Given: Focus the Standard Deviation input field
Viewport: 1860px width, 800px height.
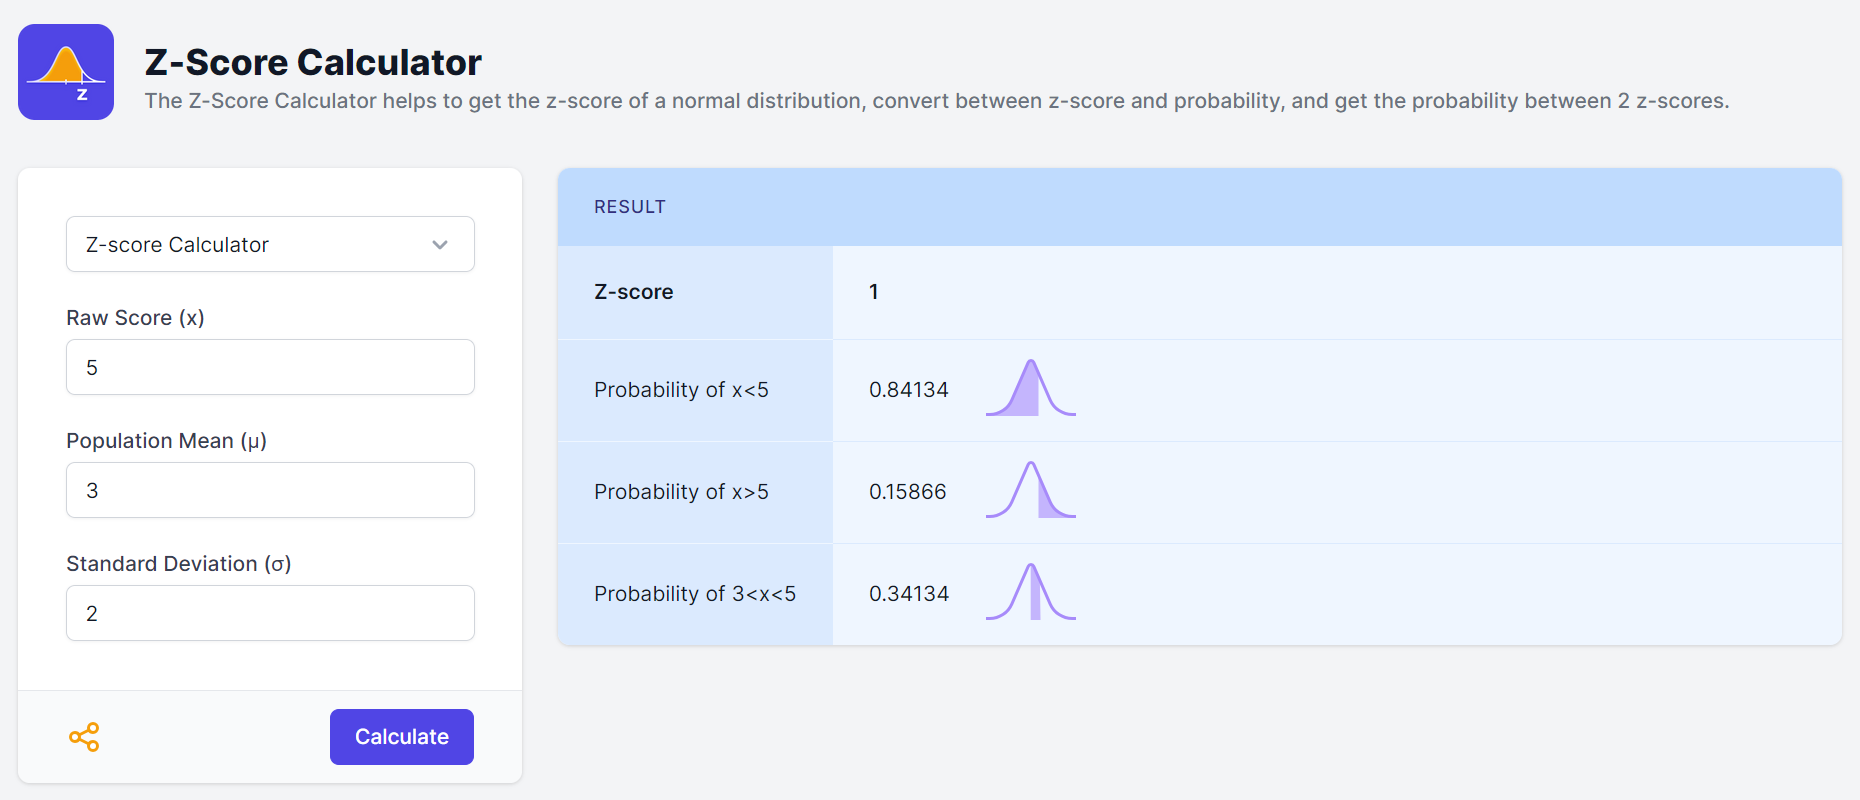Looking at the screenshot, I should click(x=270, y=613).
